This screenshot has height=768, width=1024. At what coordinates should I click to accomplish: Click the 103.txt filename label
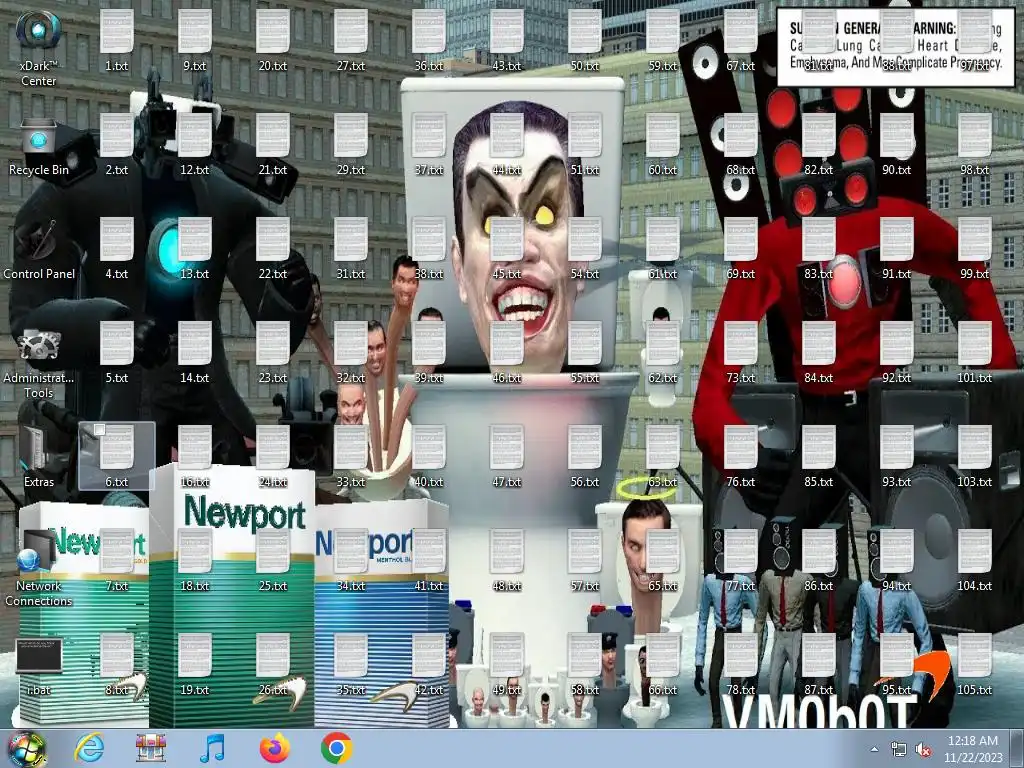pos(975,482)
